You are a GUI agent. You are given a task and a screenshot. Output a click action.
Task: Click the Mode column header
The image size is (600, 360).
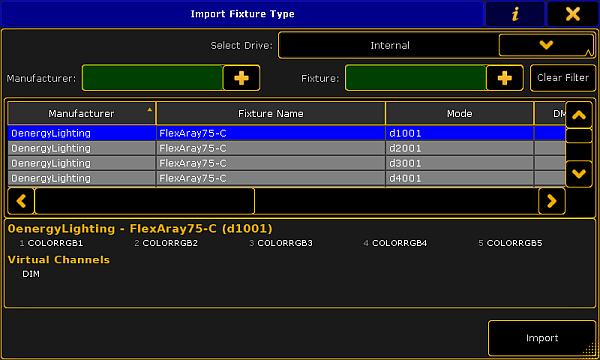pos(459,114)
